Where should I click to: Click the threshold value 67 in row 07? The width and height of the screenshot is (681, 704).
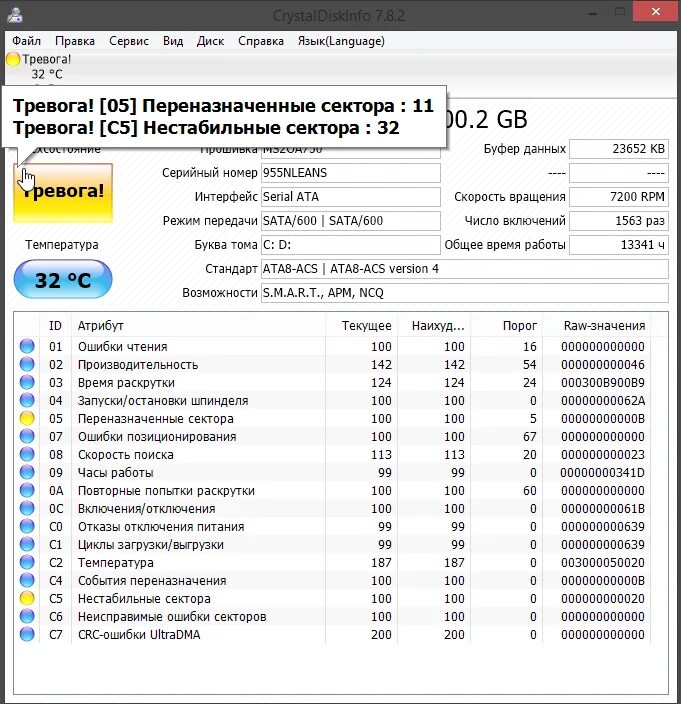pyautogui.click(x=530, y=436)
